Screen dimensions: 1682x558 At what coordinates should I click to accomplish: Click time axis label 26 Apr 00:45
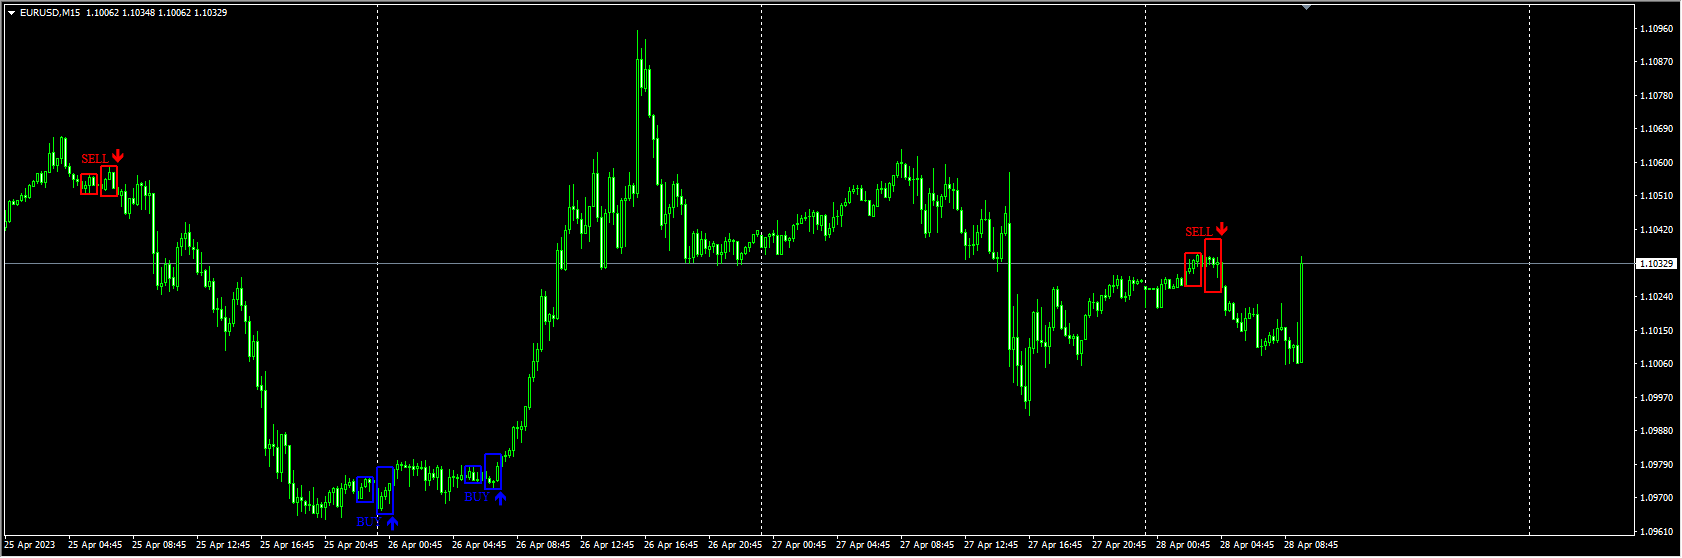(x=415, y=545)
